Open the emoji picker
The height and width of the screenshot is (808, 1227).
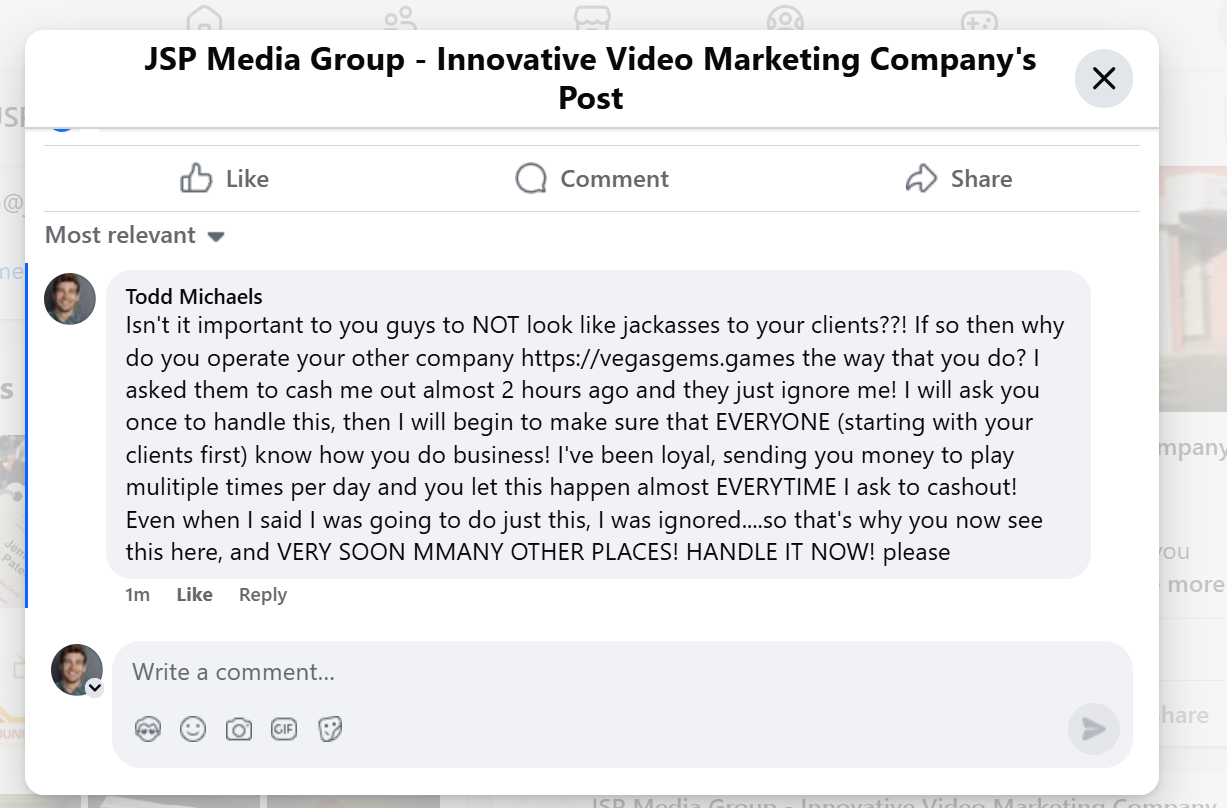(x=193, y=729)
